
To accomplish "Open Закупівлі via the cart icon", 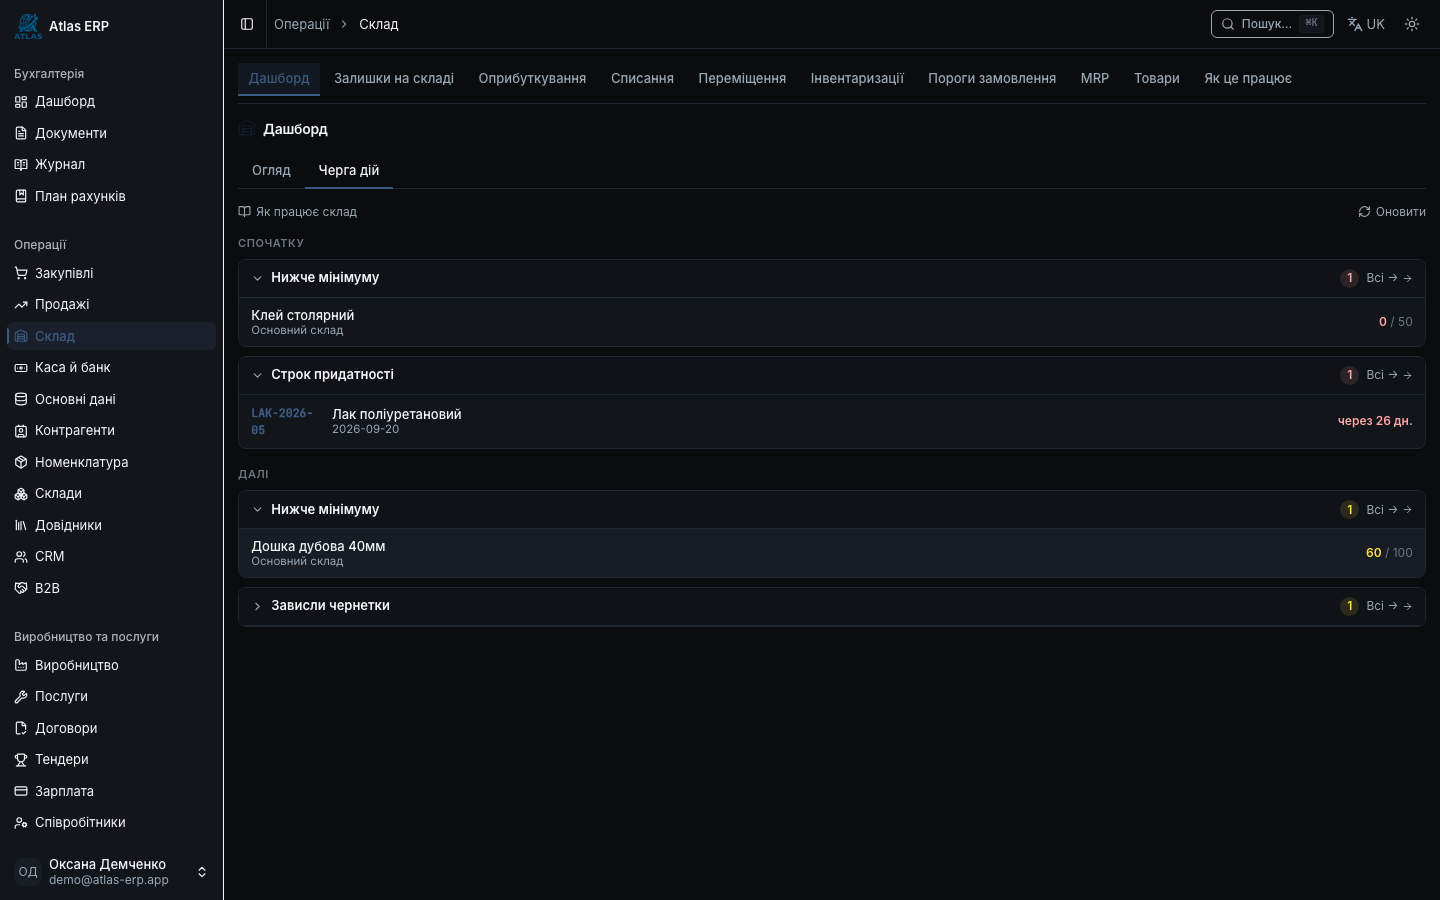I will click(21, 273).
